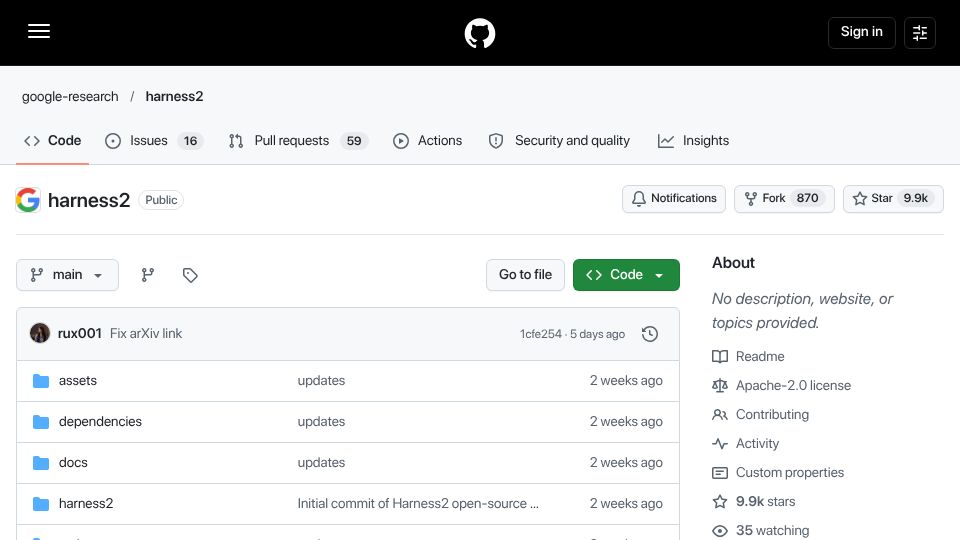This screenshot has height=540, width=960.
Task: Click the 5 days ago commit timestamp
Action: (598, 334)
